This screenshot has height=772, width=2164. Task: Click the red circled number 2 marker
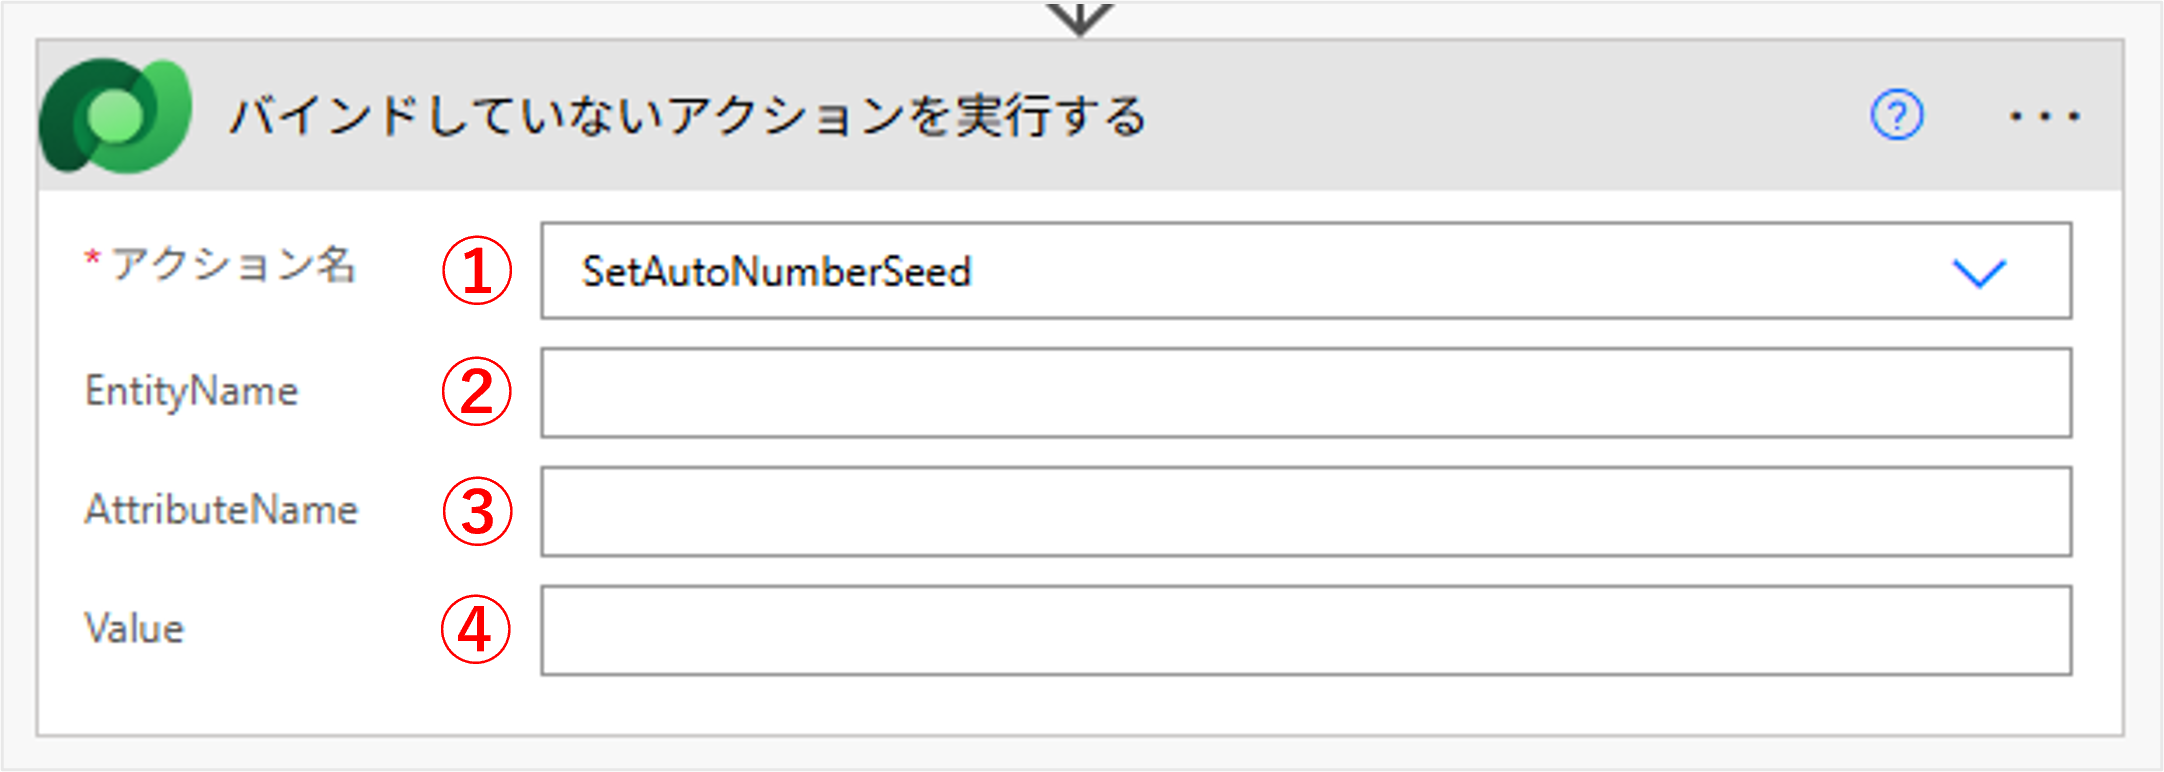(x=477, y=391)
